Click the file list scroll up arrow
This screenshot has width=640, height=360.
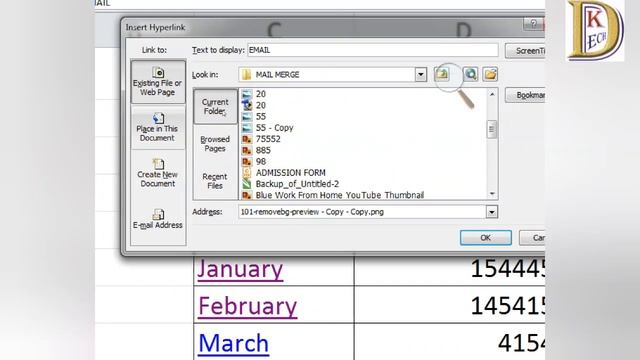492,94
